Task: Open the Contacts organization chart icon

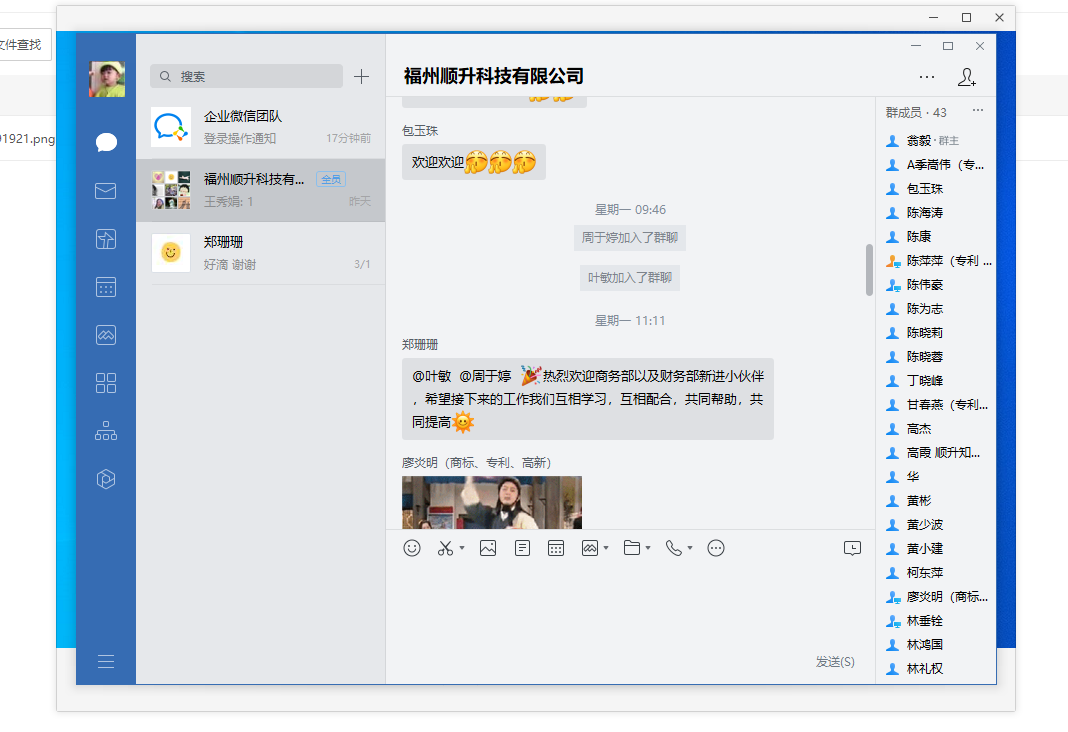Action: pos(106,431)
